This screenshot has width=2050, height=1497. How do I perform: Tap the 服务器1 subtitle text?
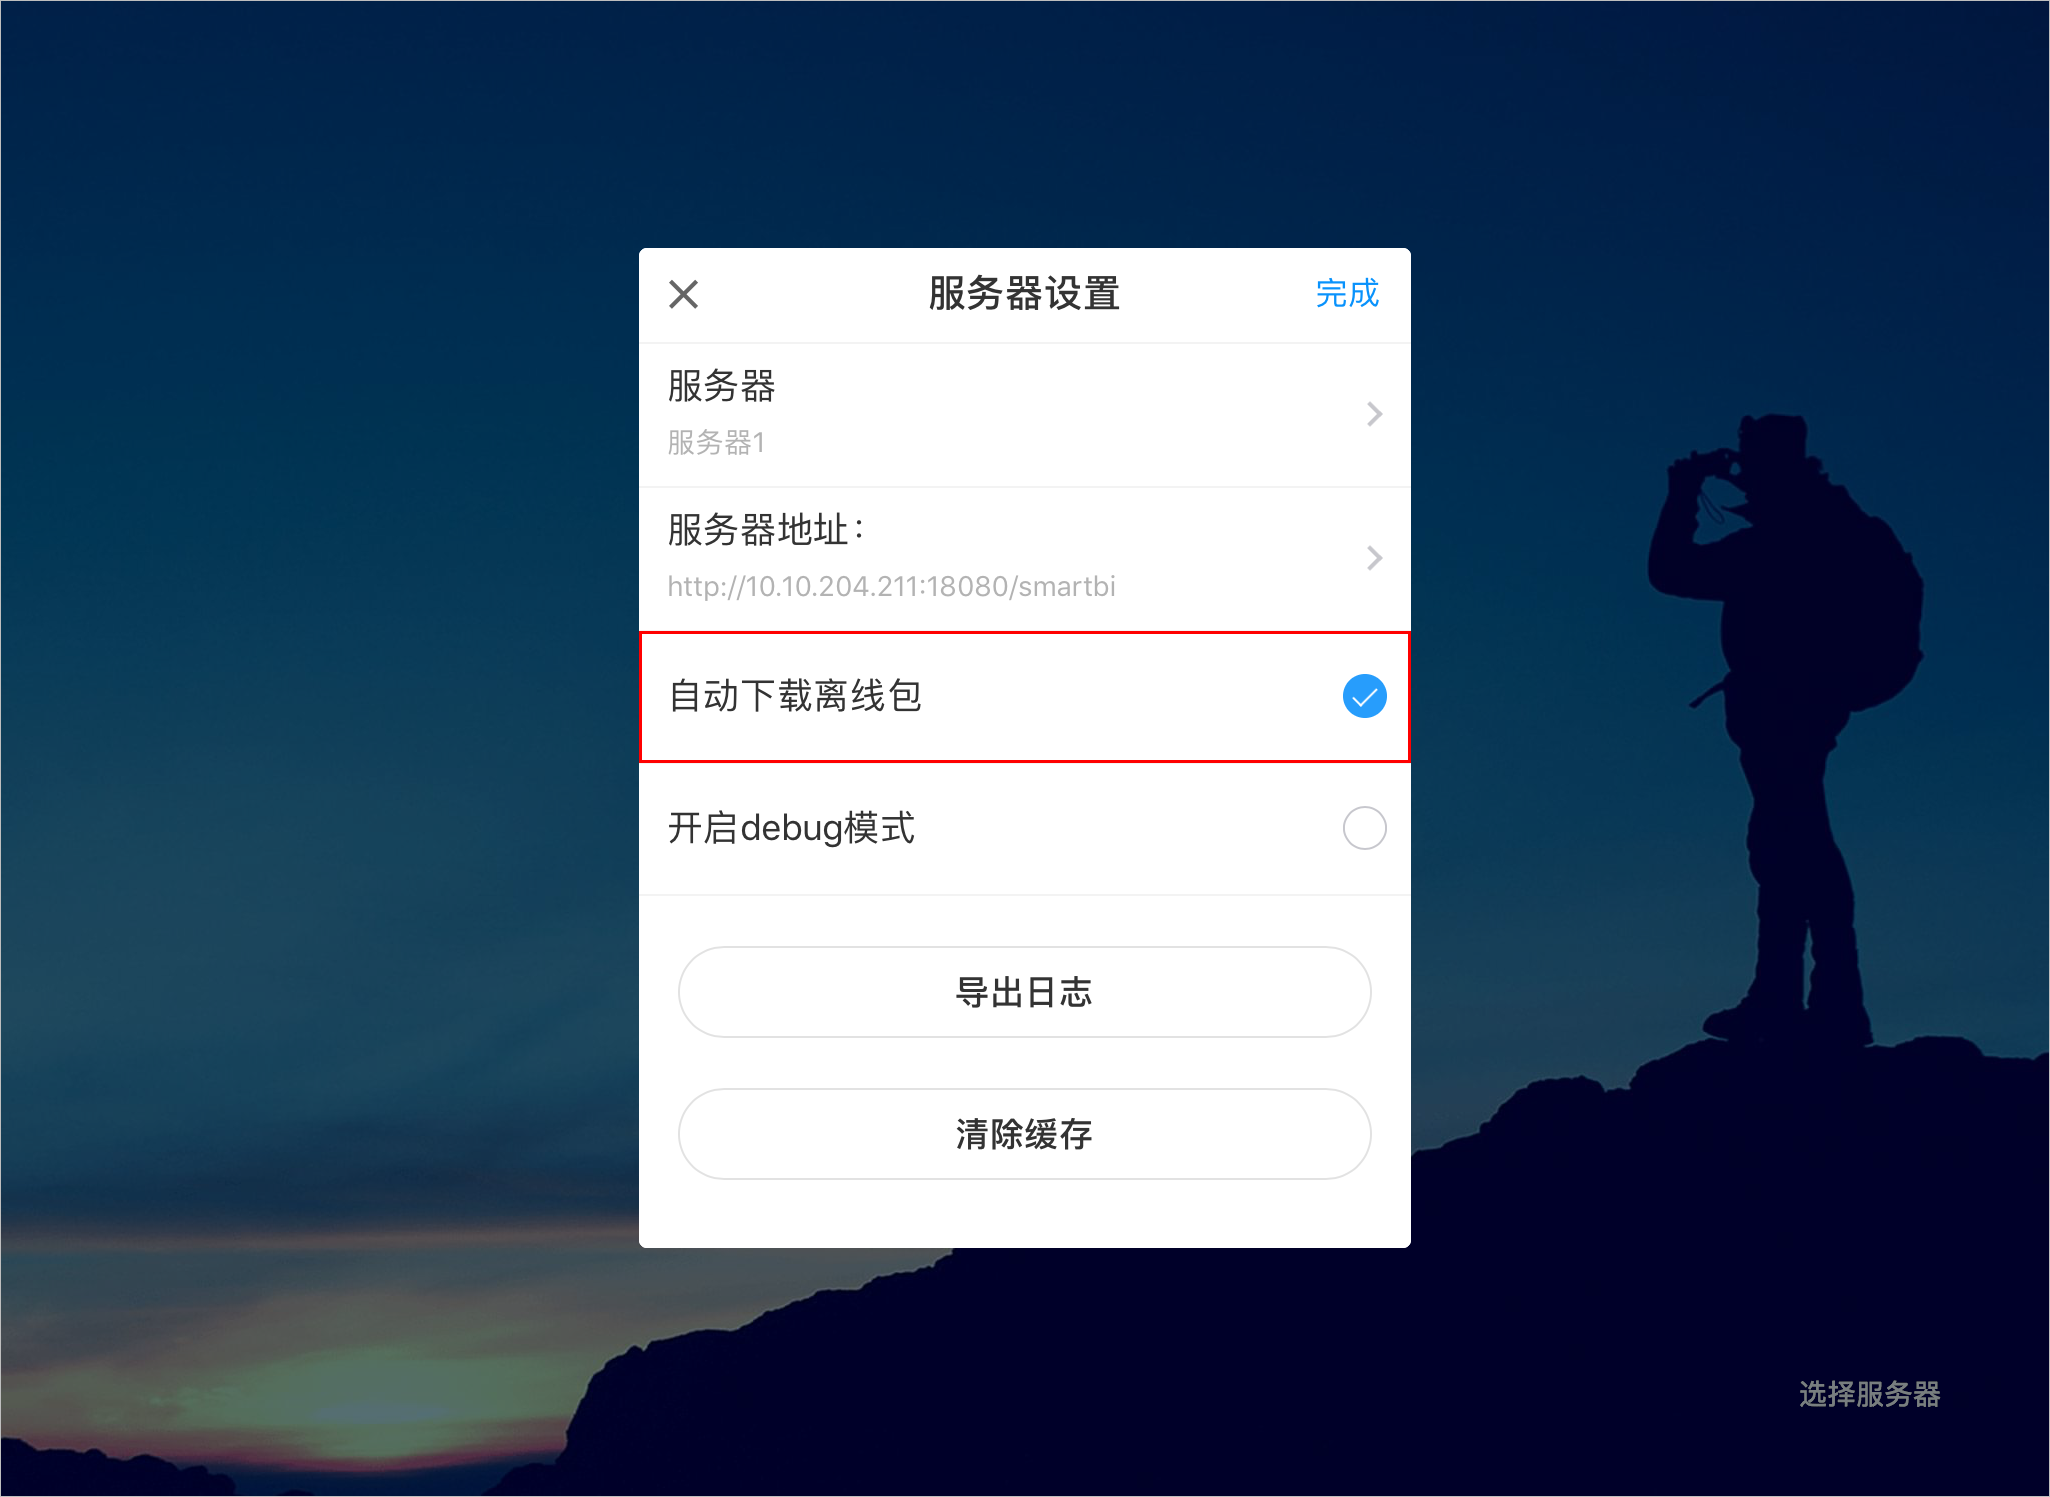[x=717, y=442]
